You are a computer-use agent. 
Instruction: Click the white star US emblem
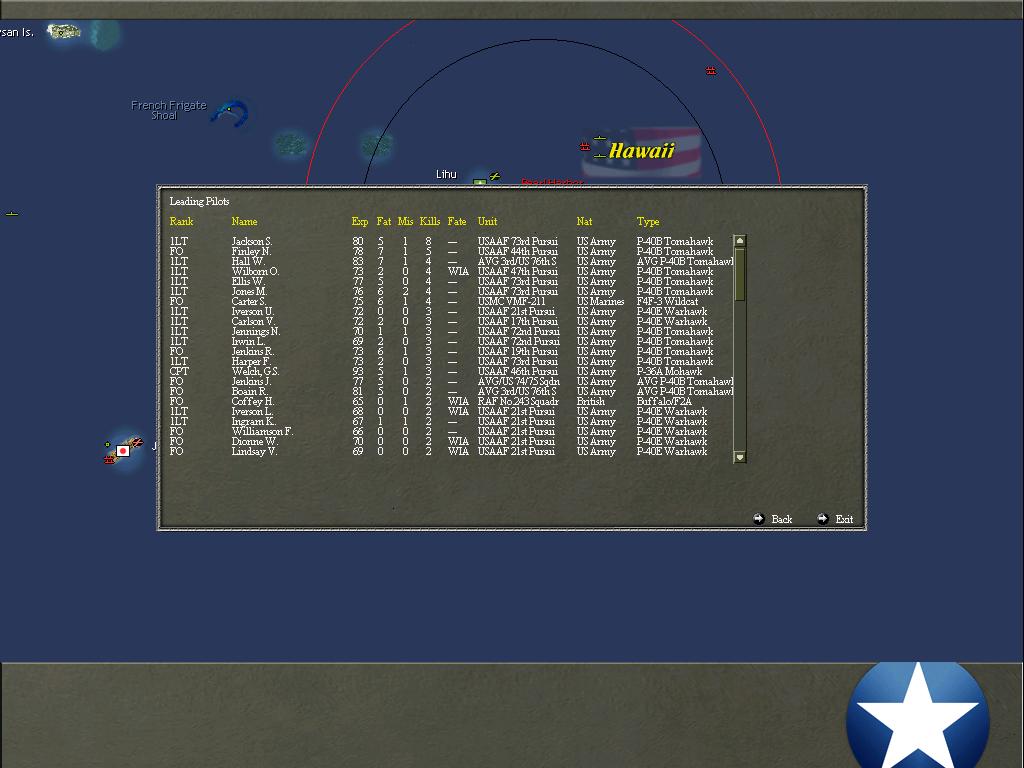coord(918,716)
